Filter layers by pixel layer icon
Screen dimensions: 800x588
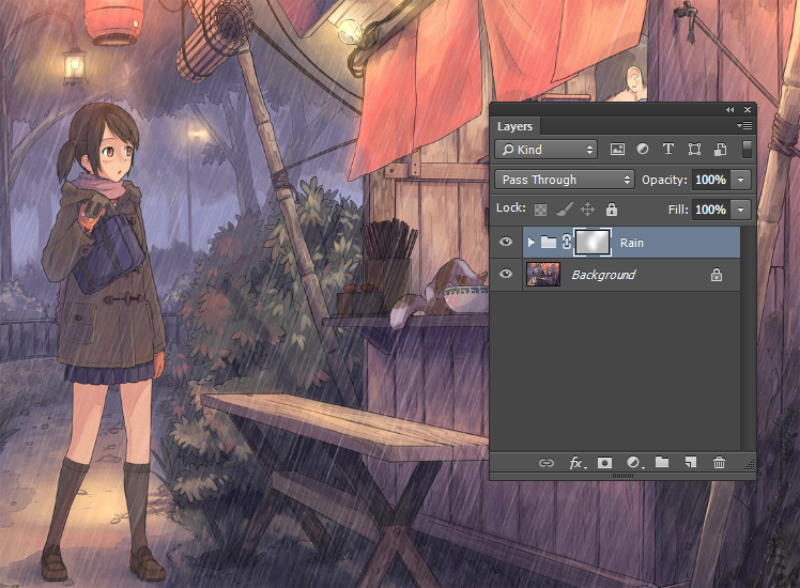click(x=617, y=150)
